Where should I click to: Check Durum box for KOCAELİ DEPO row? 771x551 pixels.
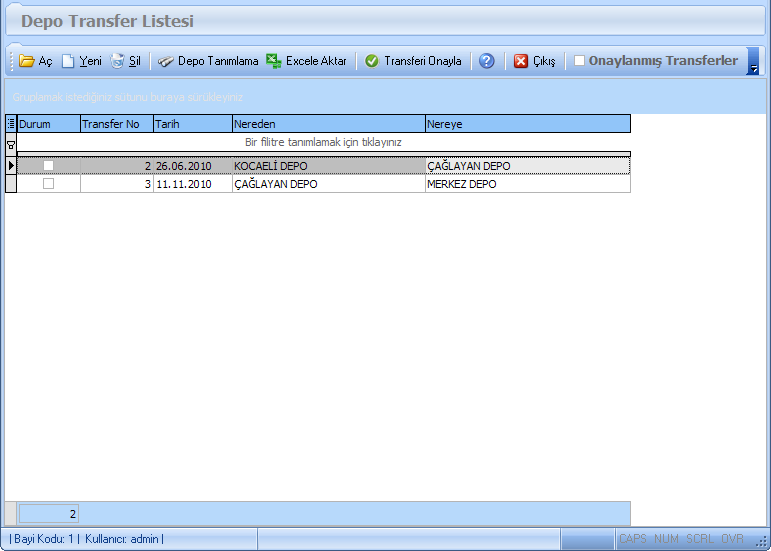[x=48, y=165]
